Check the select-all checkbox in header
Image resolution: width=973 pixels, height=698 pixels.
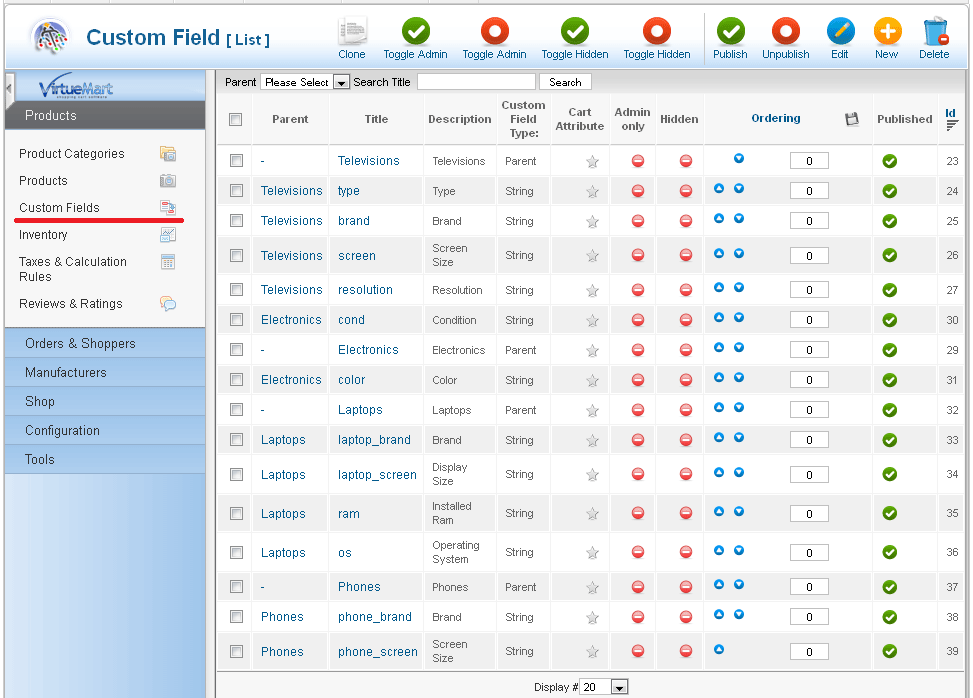pos(236,119)
